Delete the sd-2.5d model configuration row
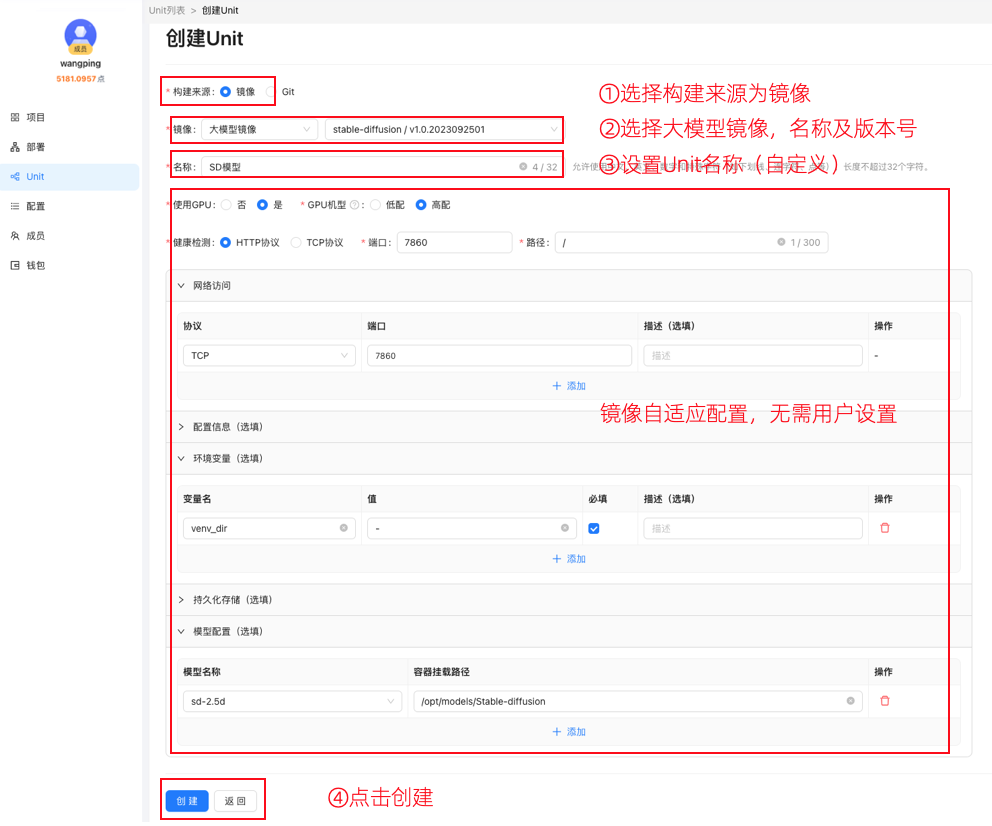The width and height of the screenshot is (992, 826). coord(884,700)
